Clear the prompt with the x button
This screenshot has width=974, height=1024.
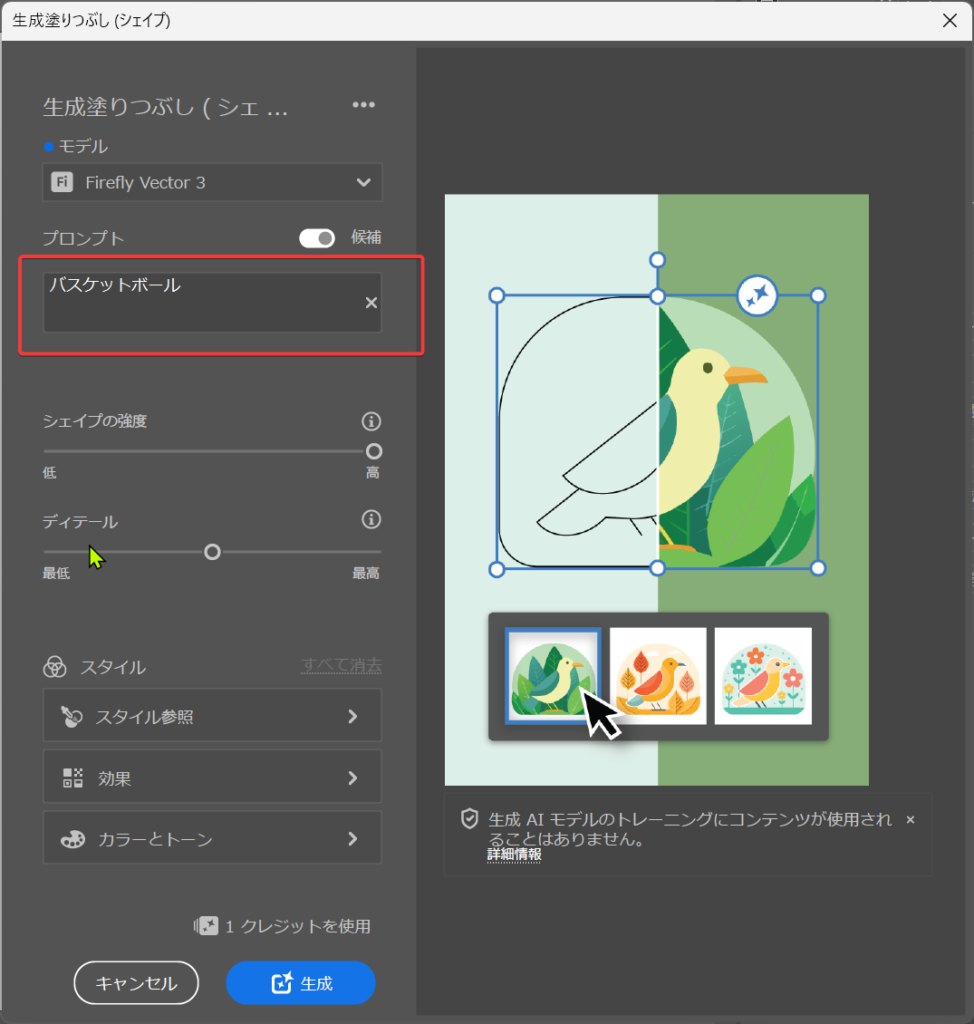click(x=371, y=302)
